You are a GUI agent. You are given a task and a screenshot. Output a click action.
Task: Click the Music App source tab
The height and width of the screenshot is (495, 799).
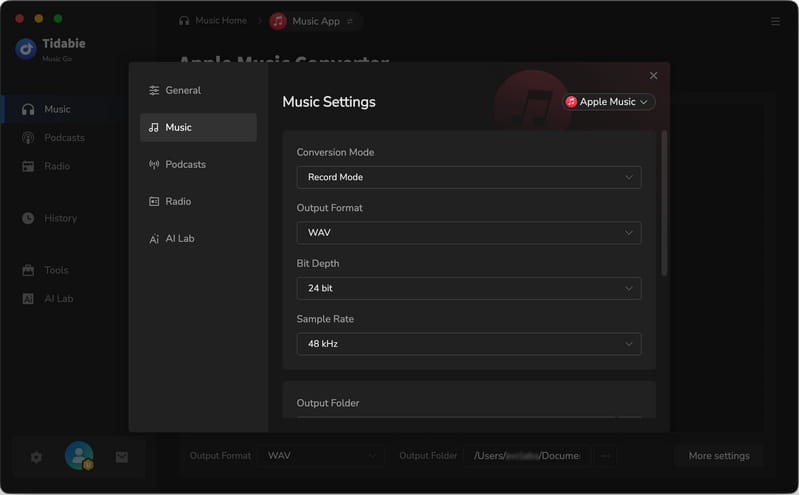click(x=316, y=21)
